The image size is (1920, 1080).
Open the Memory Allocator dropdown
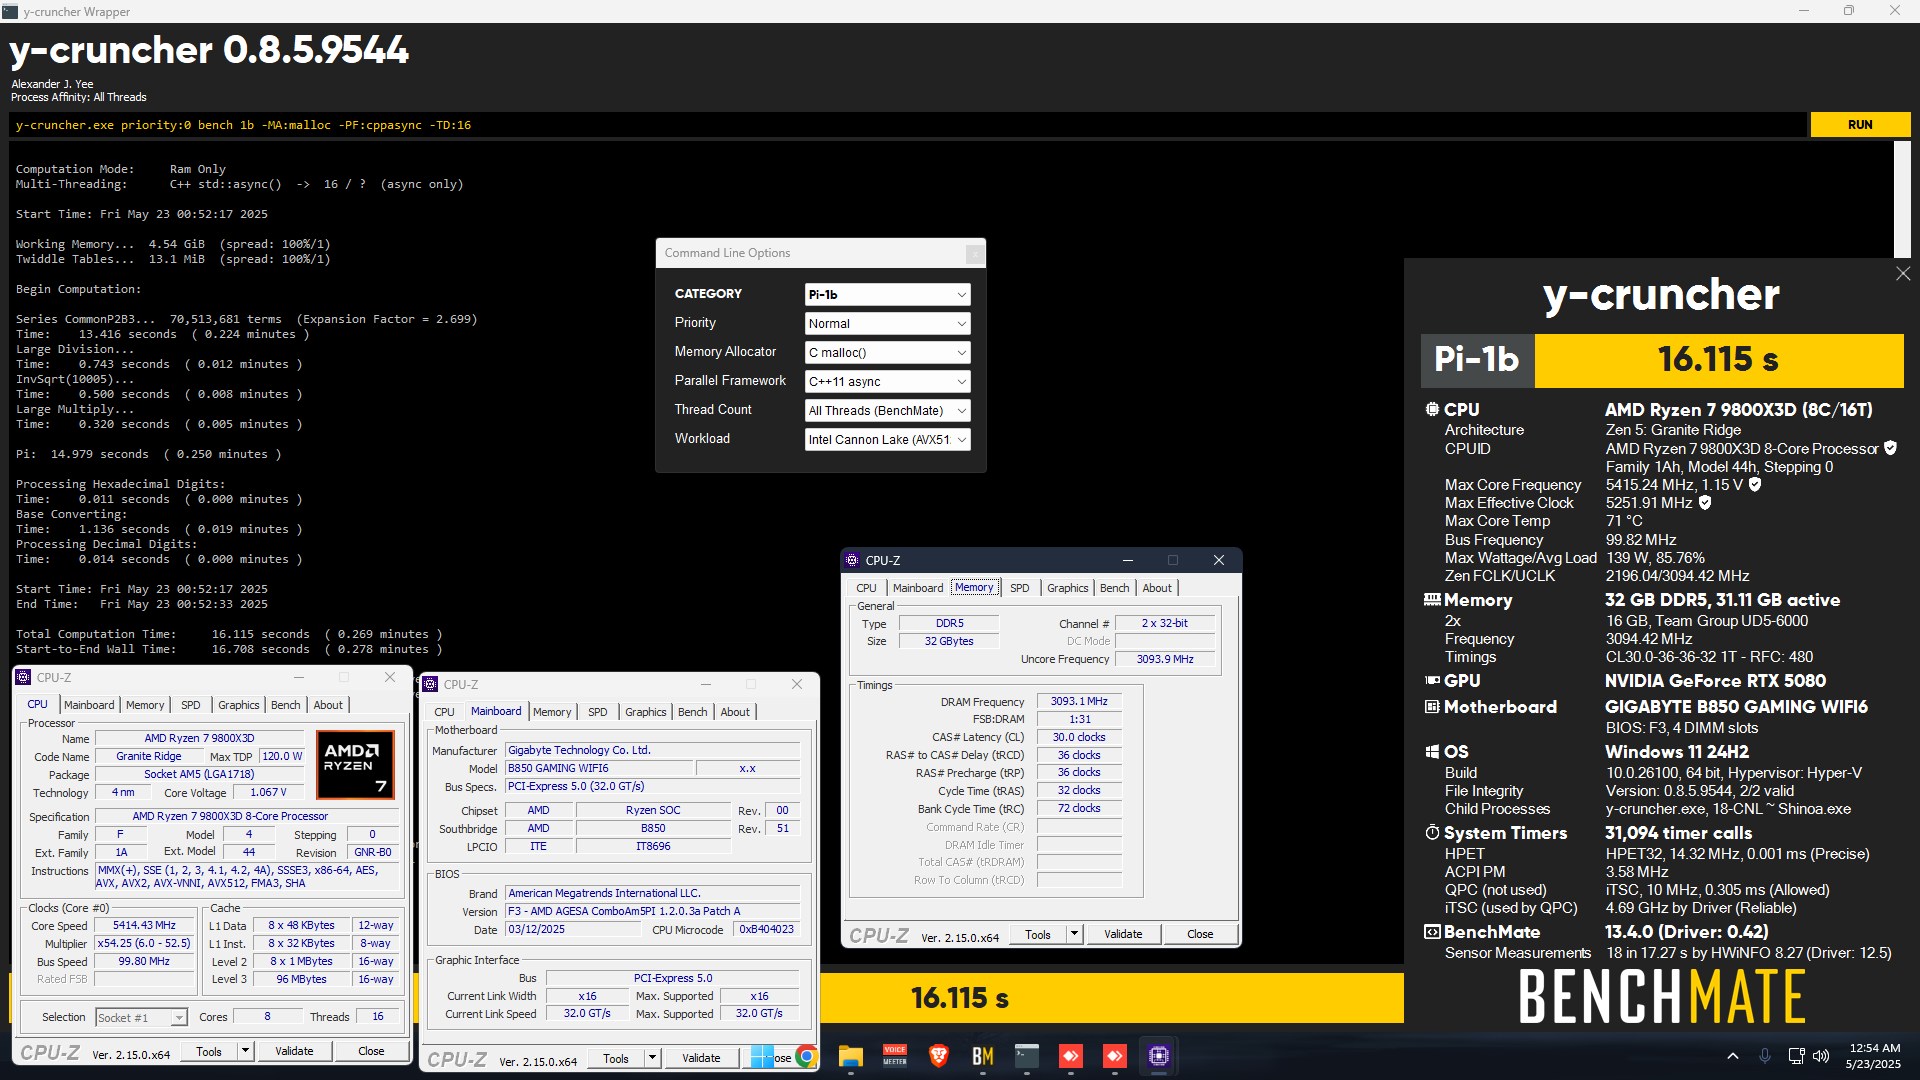tap(887, 352)
